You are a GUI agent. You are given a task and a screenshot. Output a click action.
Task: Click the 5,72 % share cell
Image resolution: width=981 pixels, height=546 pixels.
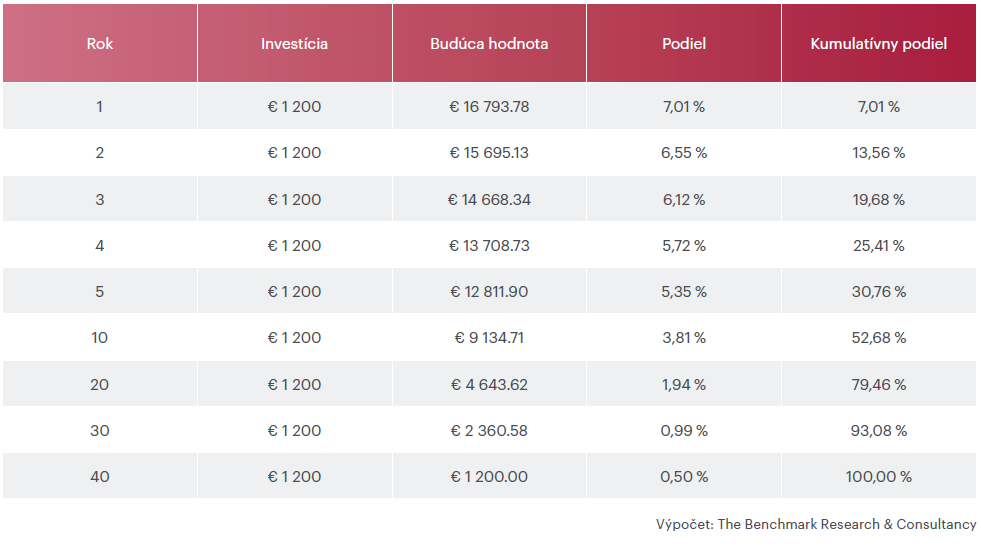tap(684, 245)
